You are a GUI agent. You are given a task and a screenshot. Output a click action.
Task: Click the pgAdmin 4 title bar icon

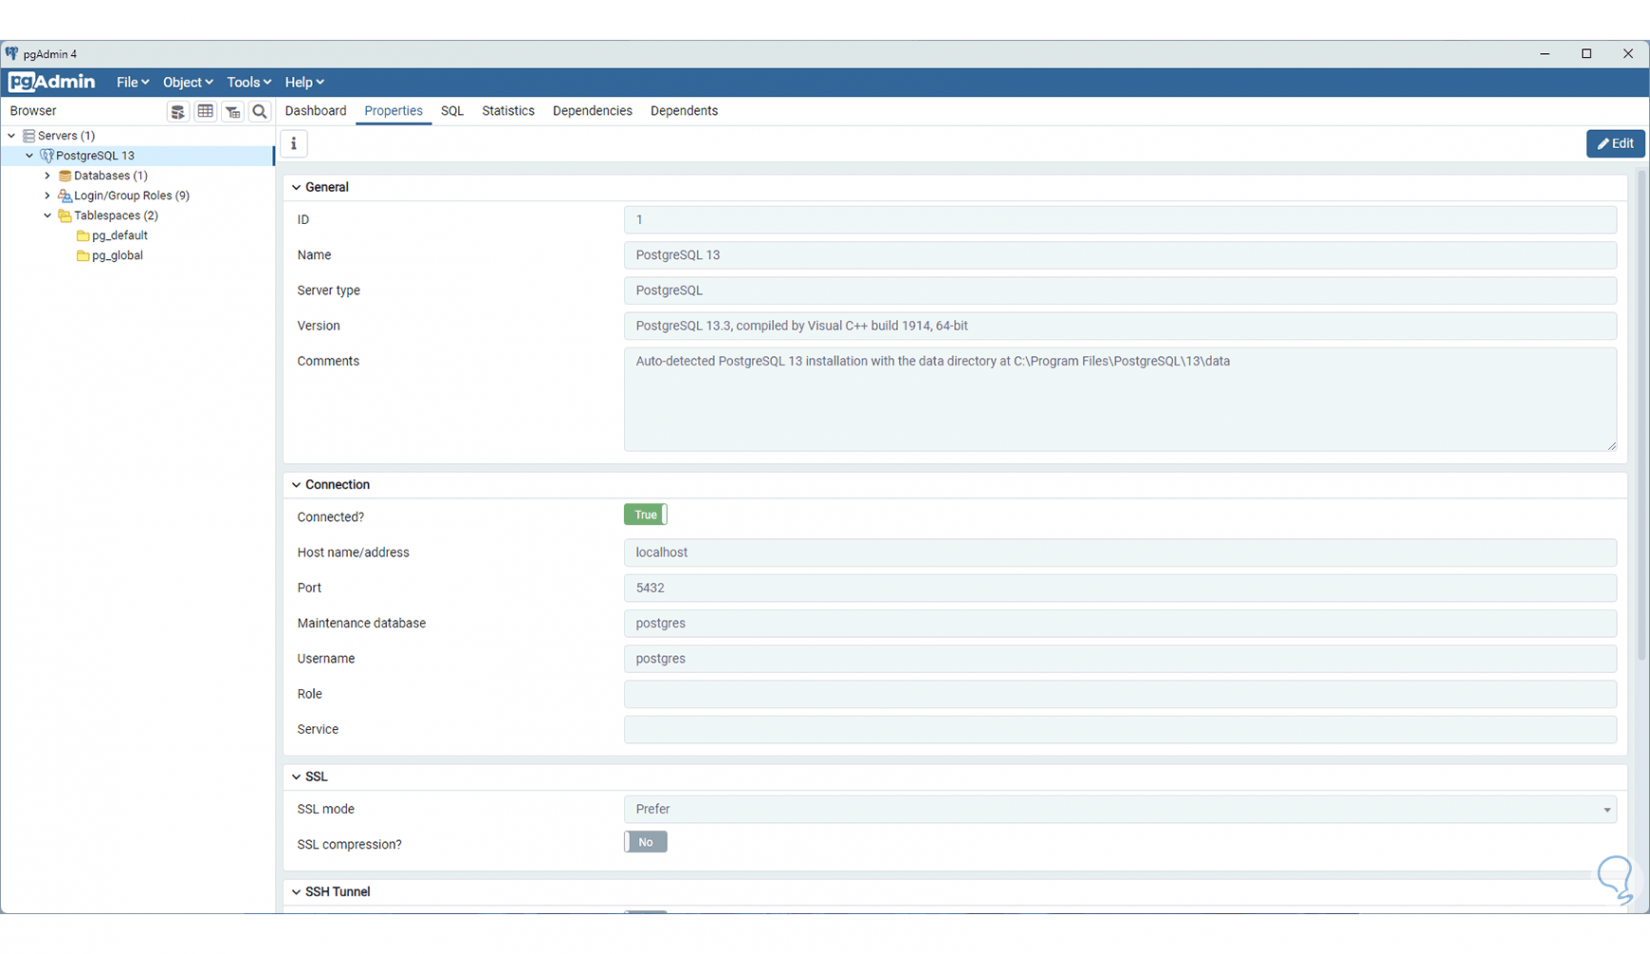[12, 54]
